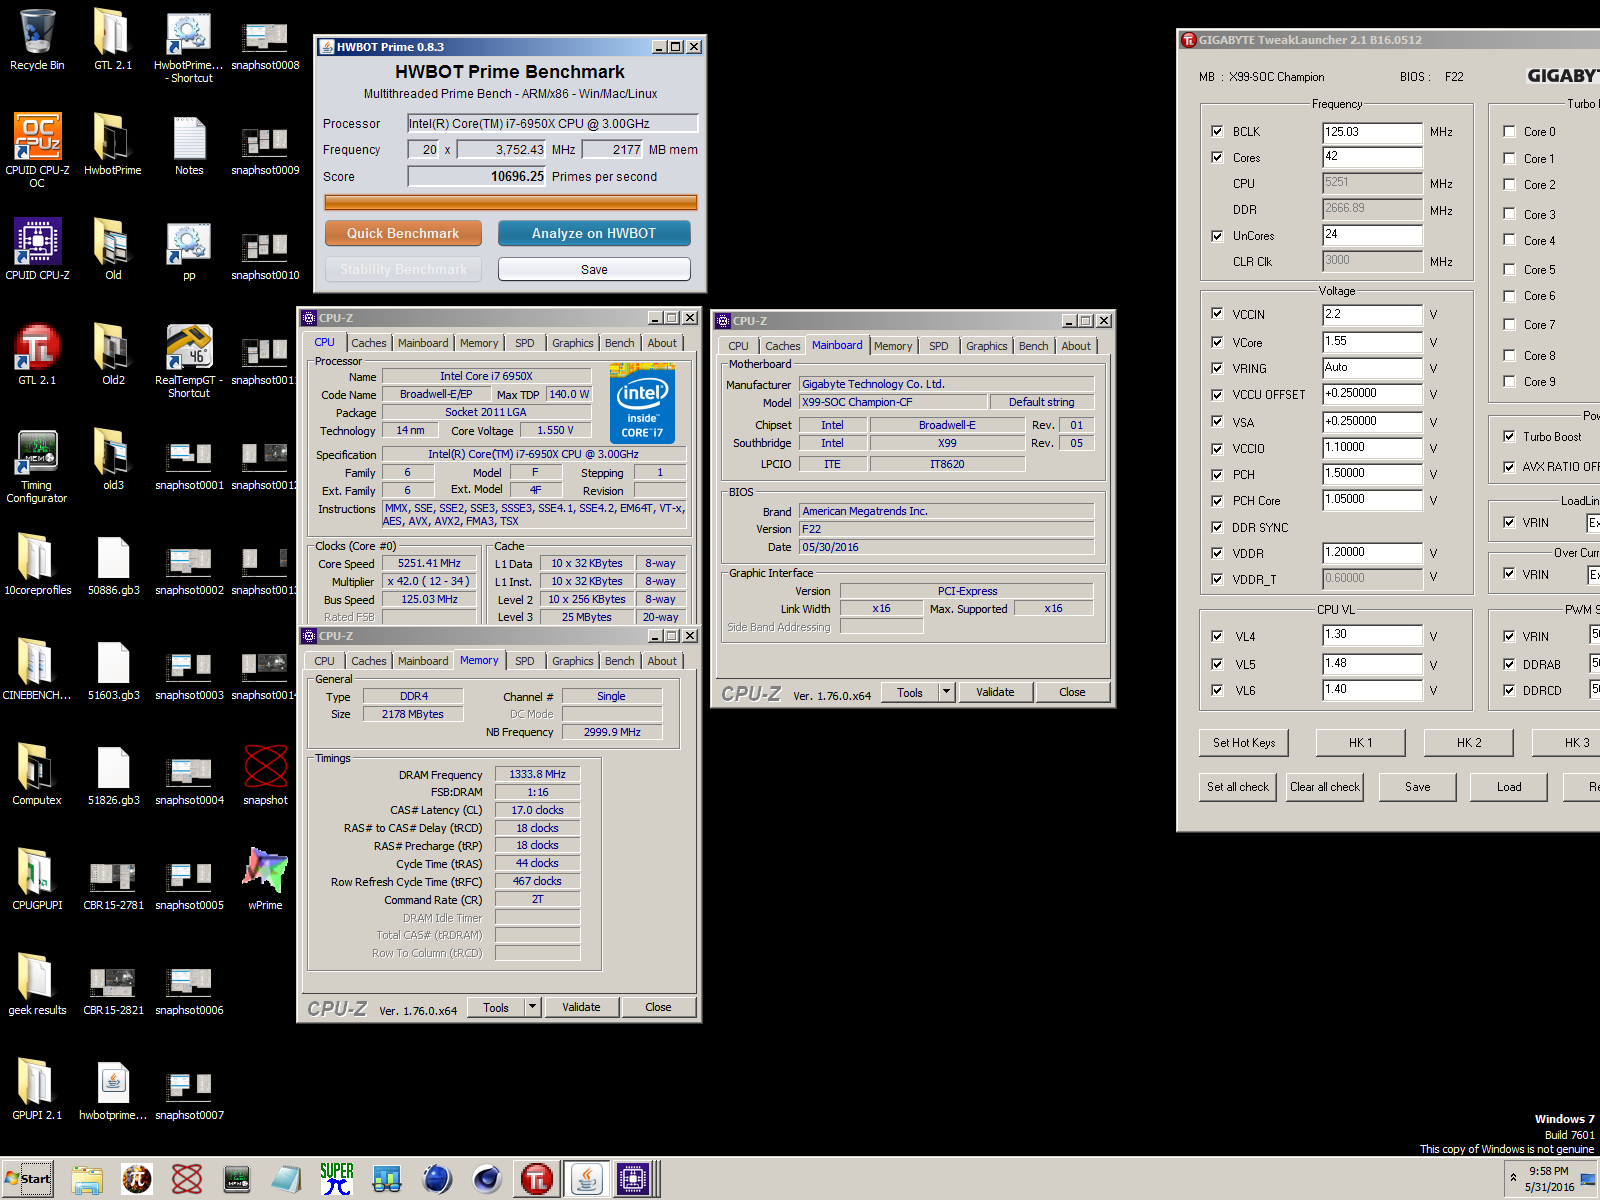Click the Load button in TweakLauncher
This screenshot has height=1200, width=1600.
click(x=1509, y=787)
